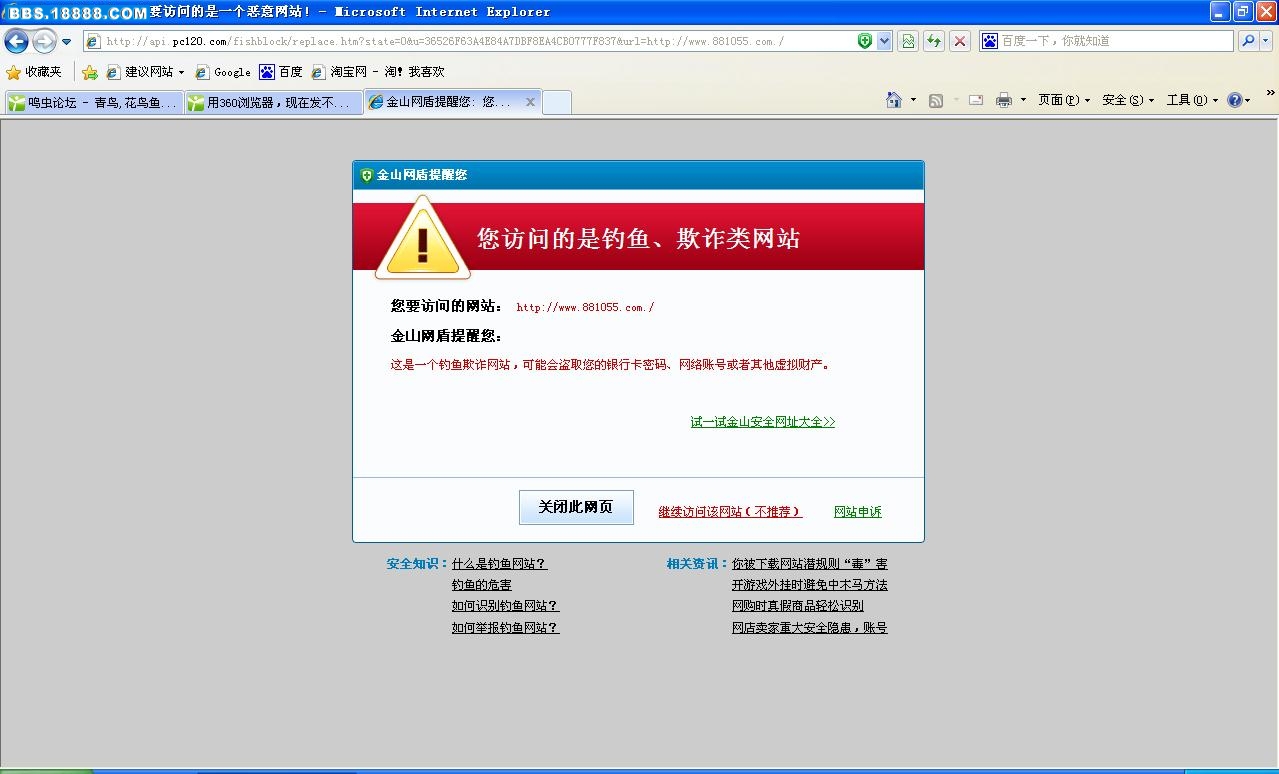The width and height of the screenshot is (1279, 774).
Task: Click the page icon left of URL
Action: 94,41
